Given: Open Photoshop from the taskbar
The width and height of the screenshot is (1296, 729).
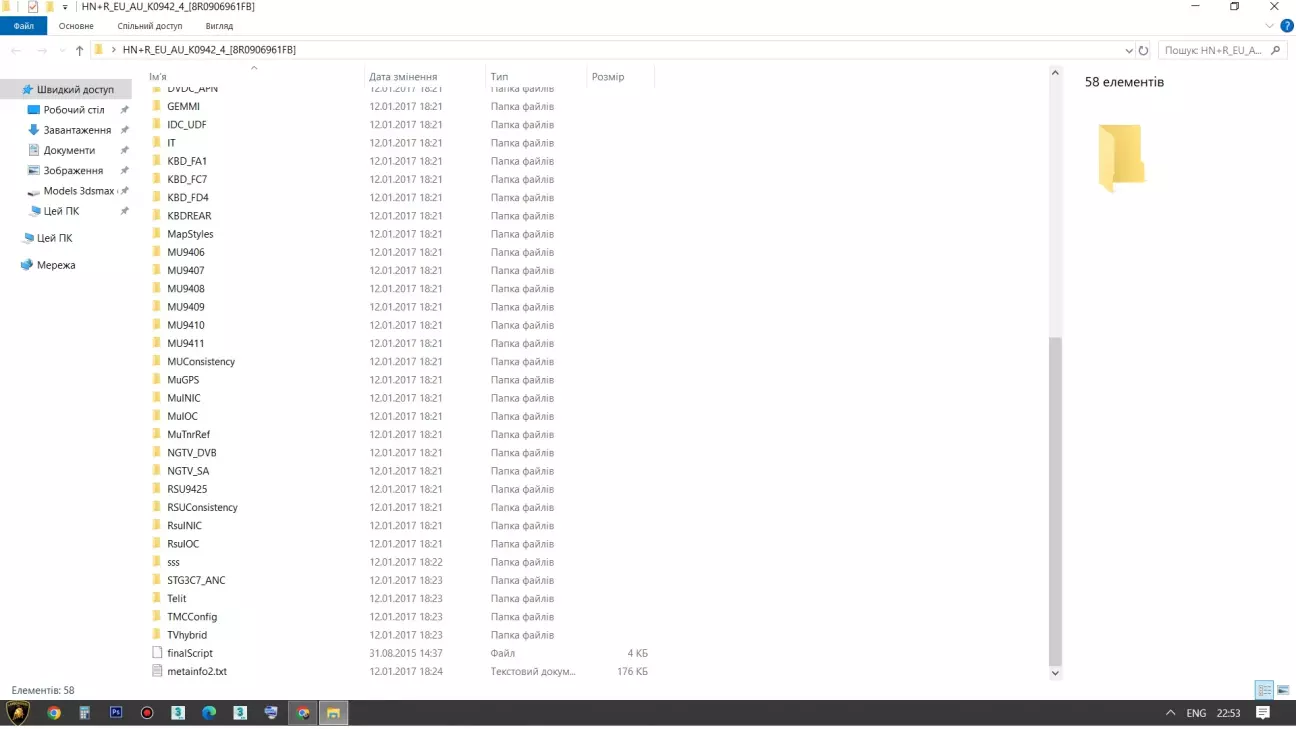Looking at the screenshot, I should pos(116,713).
